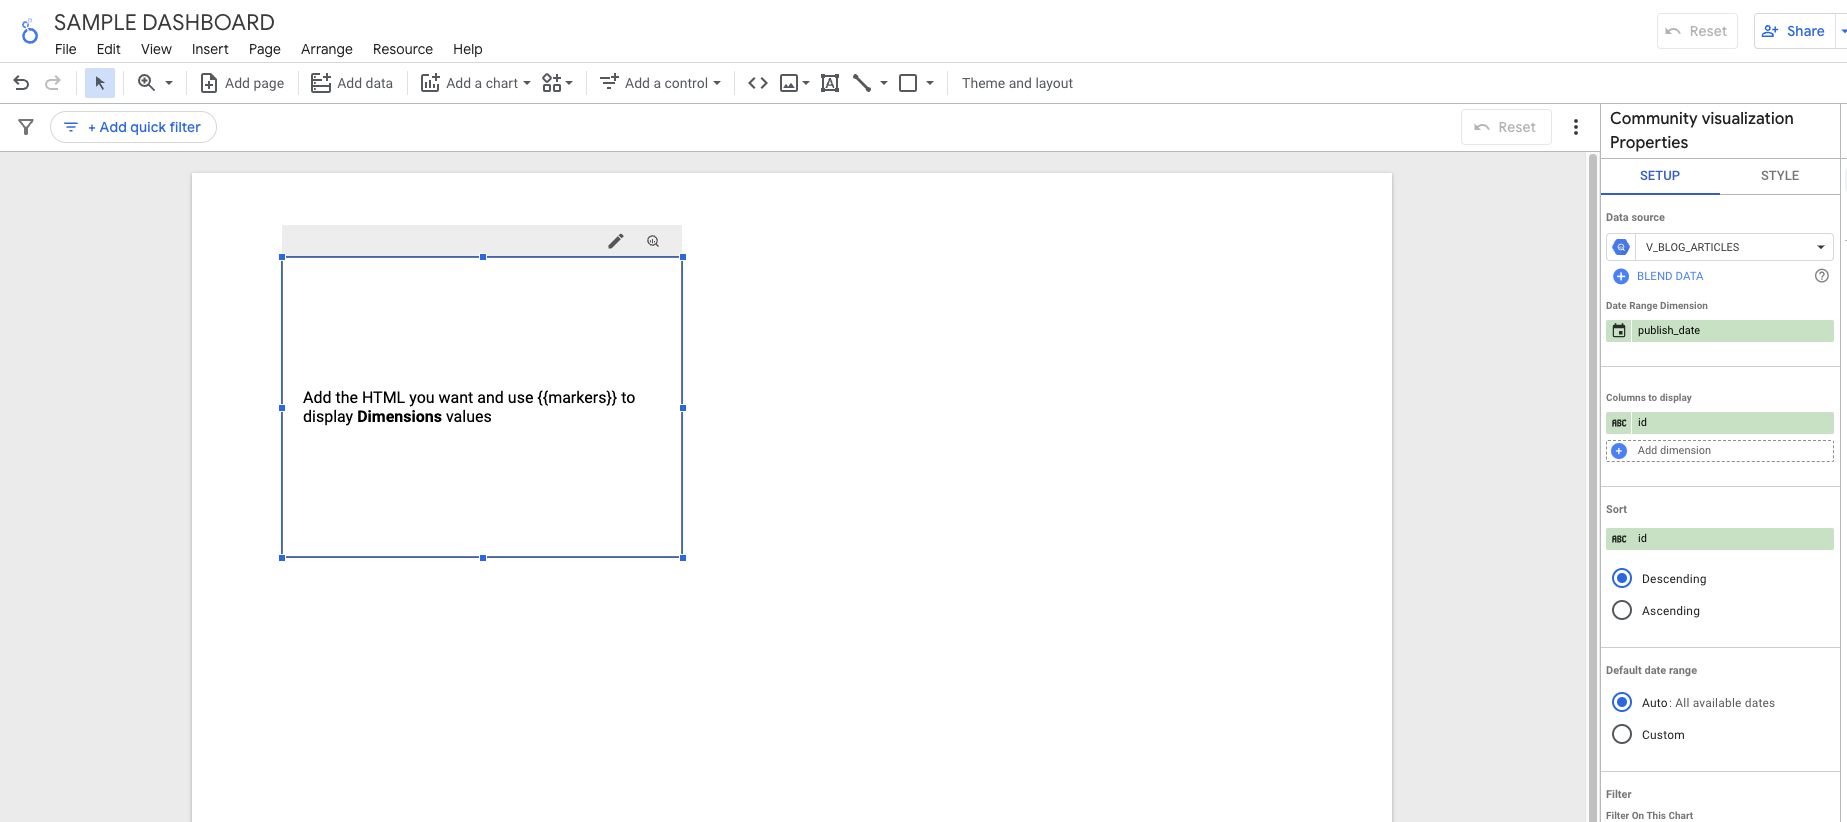Image resolution: width=1847 pixels, height=822 pixels.
Task: Click the filter funnel icon
Action: pos(26,127)
